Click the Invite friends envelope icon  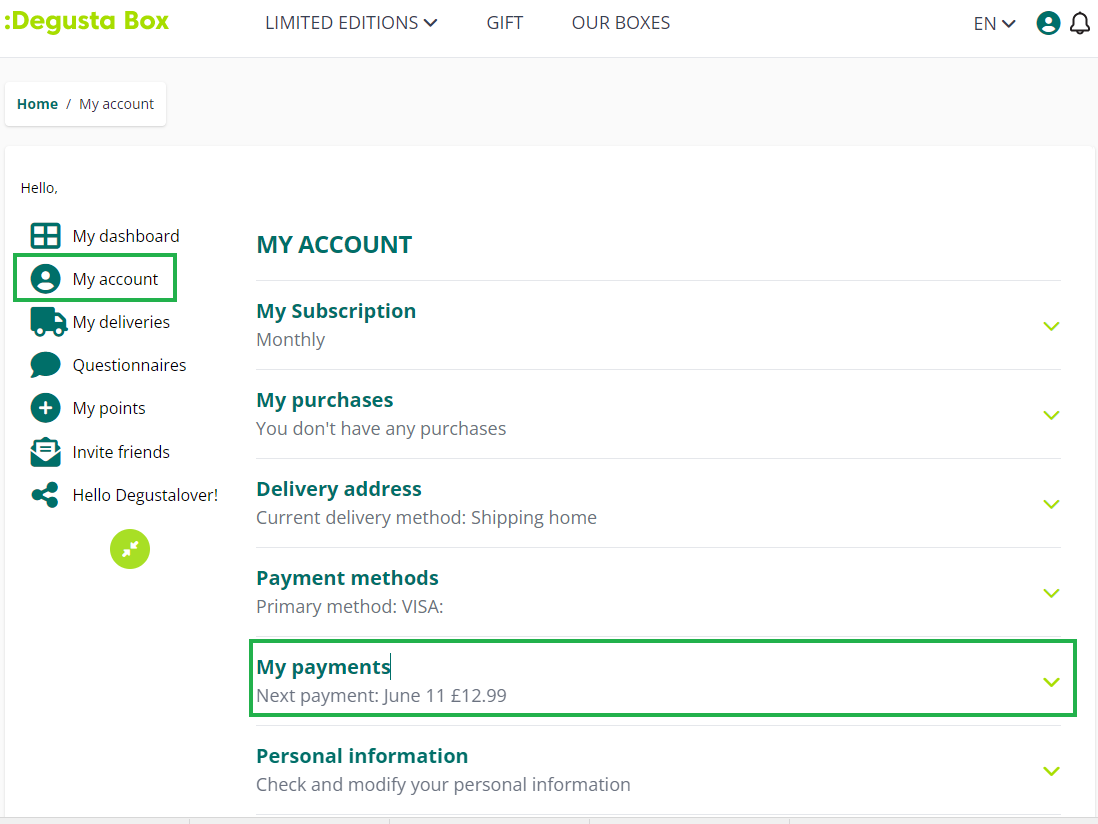(46, 452)
